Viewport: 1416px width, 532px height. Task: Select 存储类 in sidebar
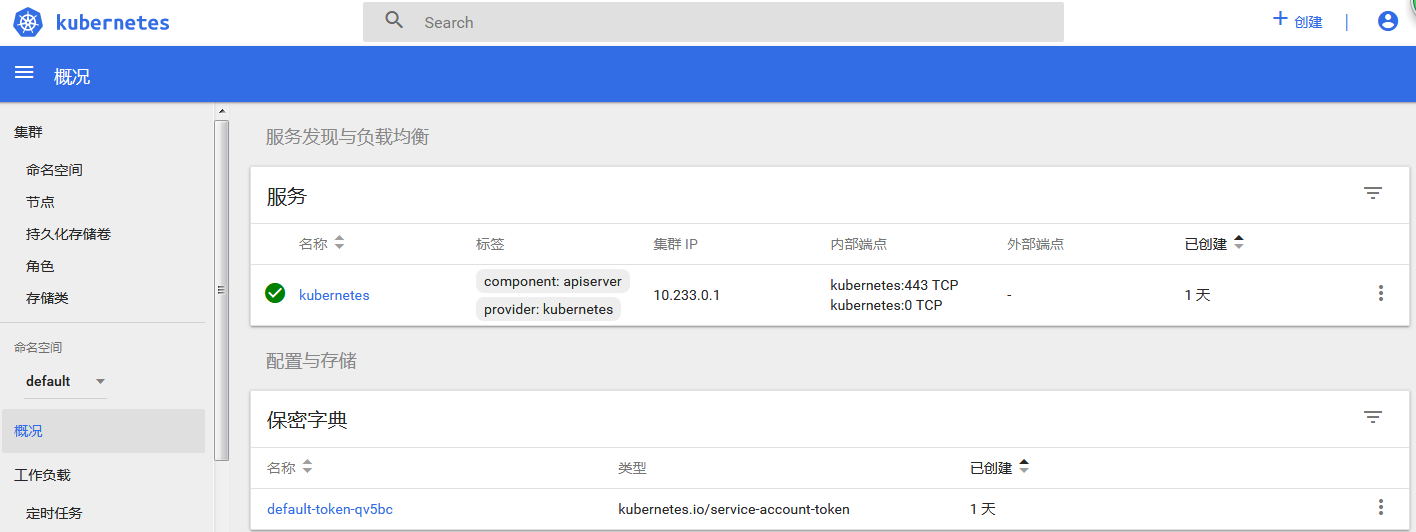point(48,298)
